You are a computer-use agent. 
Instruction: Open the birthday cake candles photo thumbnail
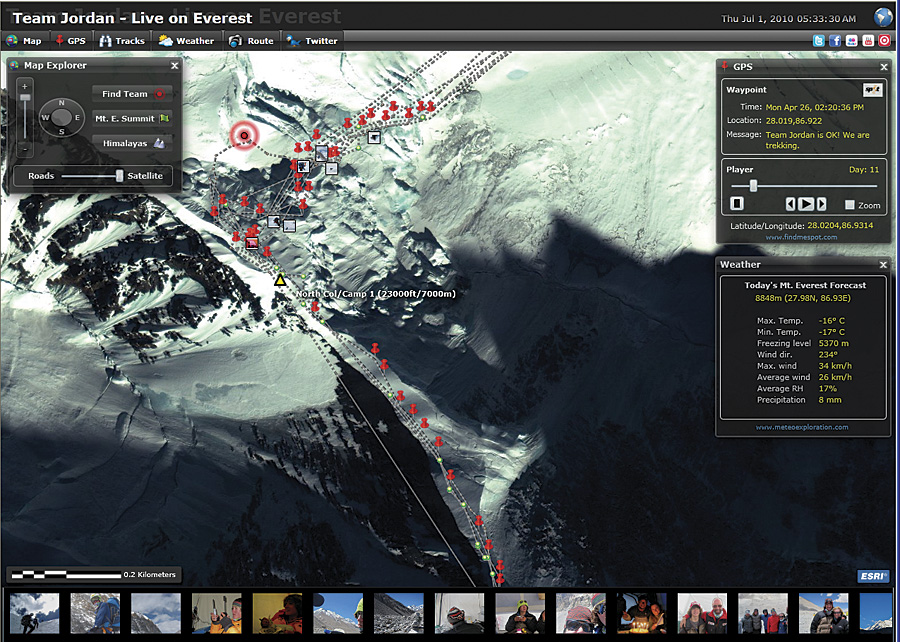[642, 613]
